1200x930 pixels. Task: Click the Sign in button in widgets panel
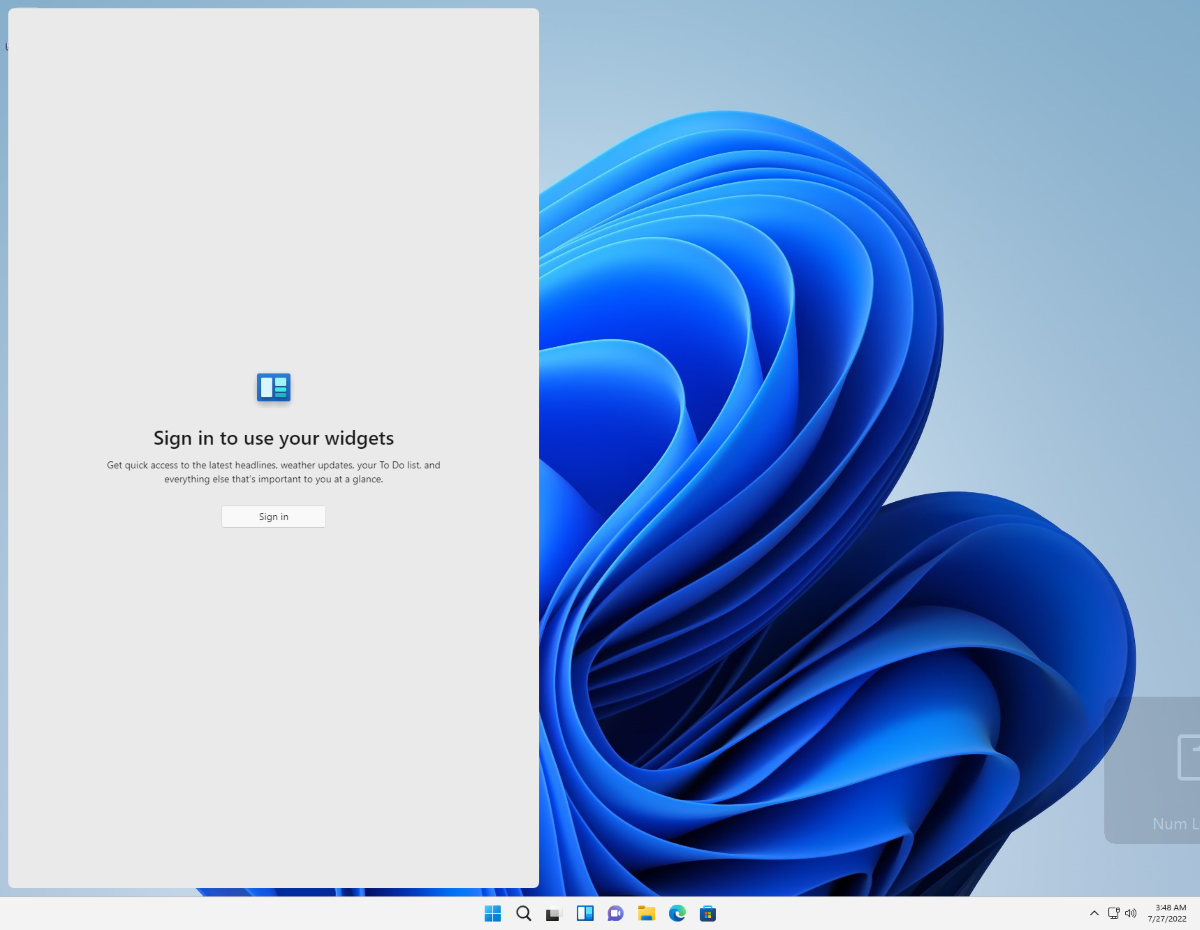pos(273,516)
